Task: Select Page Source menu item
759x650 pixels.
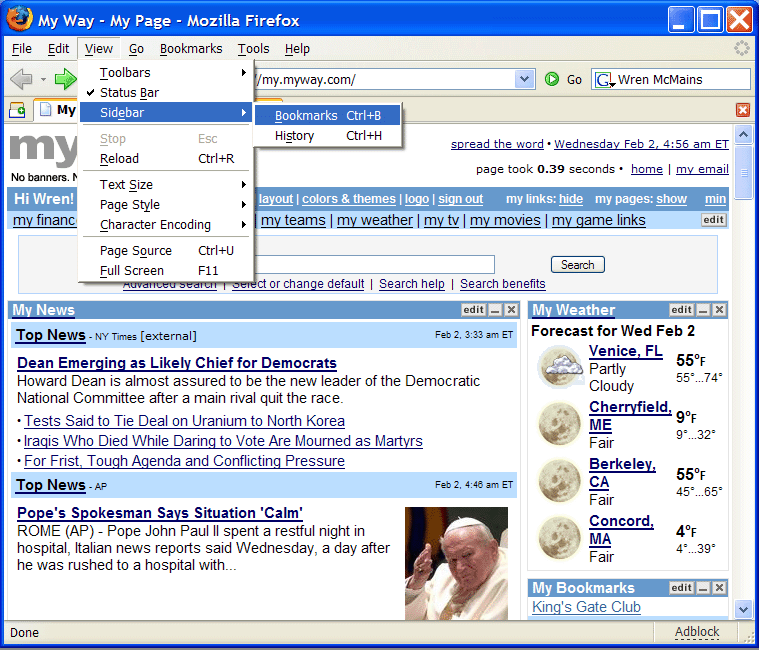Action: coord(166,251)
